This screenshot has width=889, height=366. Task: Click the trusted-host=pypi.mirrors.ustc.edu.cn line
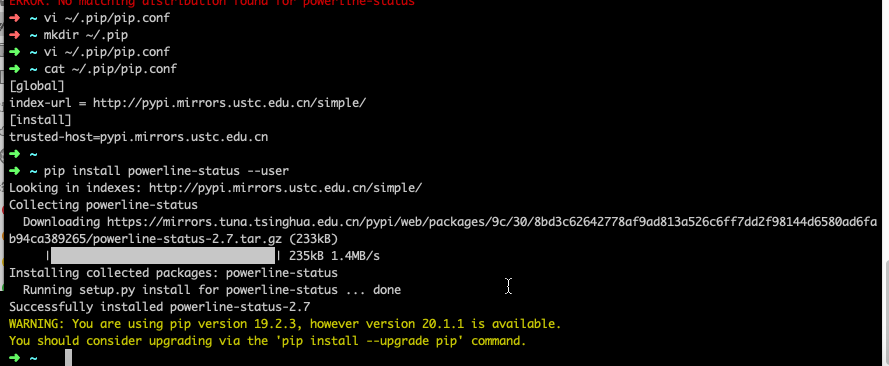tap(138, 137)
